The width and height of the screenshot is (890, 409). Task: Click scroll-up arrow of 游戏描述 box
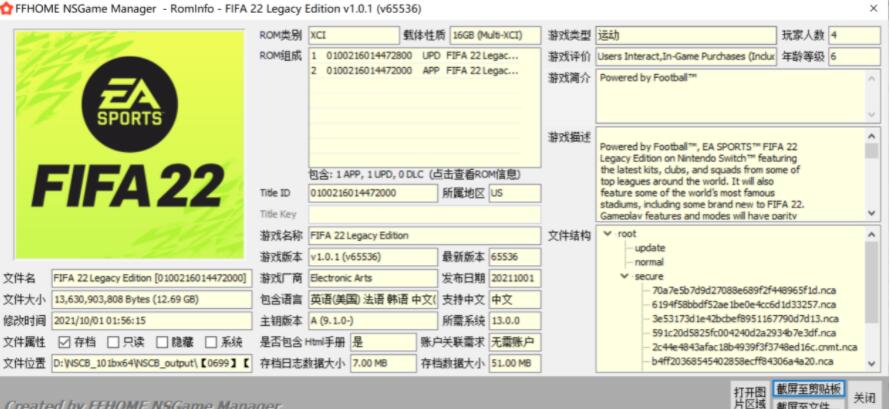tap(871, 137)
